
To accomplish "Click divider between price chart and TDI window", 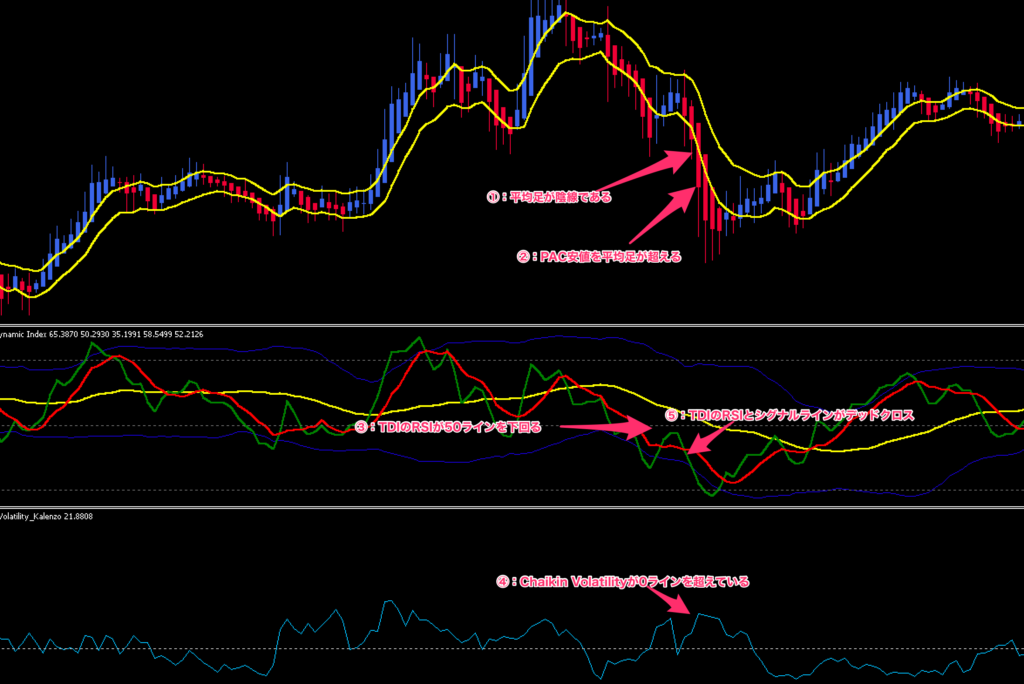I will [512, 325].
